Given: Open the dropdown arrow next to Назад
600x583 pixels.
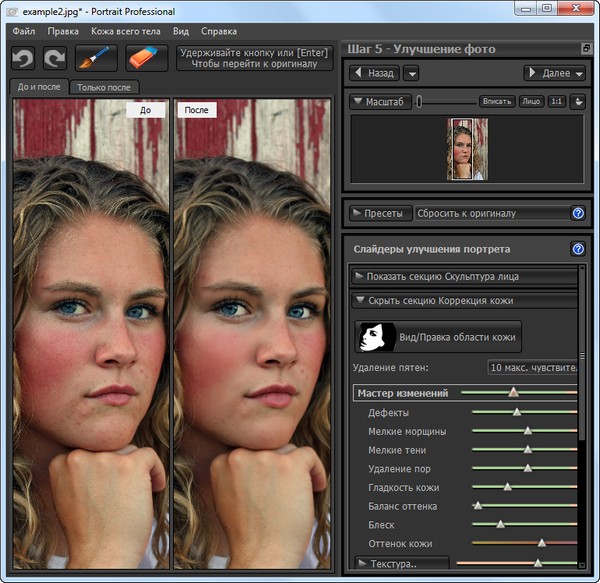Looking at the screenshot, I should 411,73.
